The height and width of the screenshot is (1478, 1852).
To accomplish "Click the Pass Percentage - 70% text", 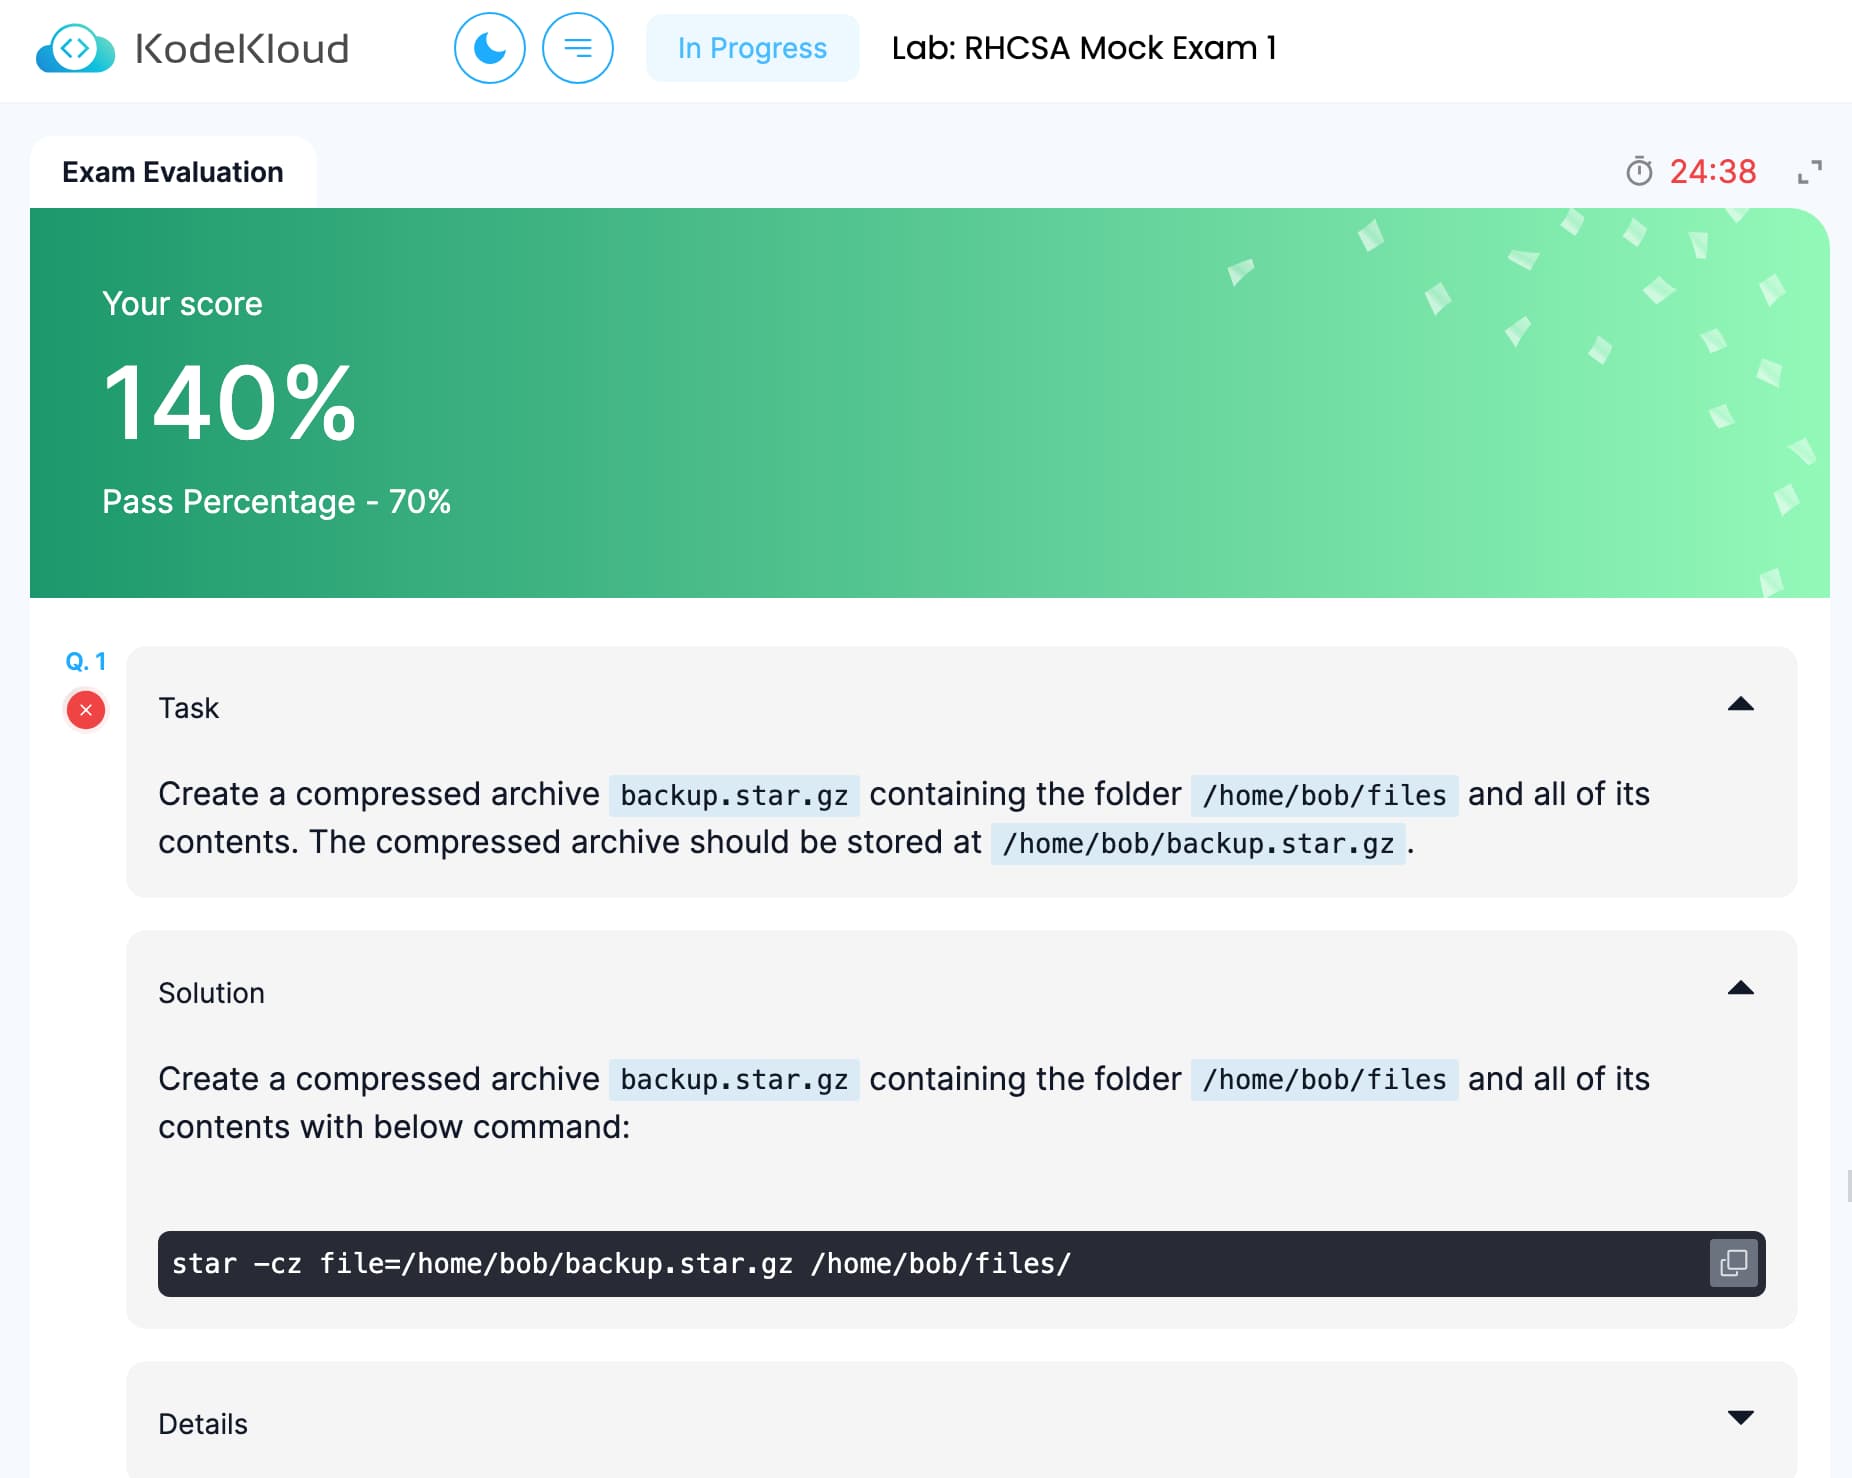I will tap(276, 501).
